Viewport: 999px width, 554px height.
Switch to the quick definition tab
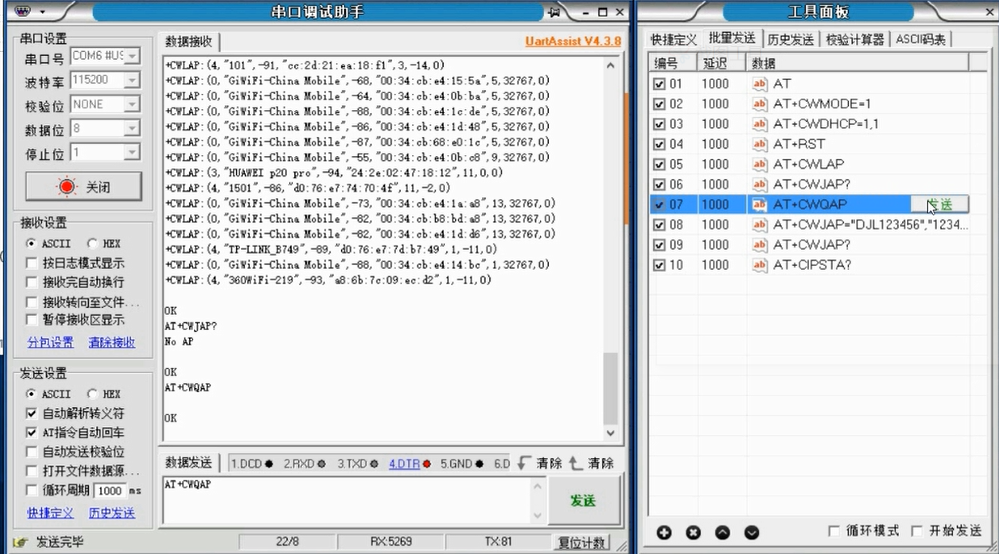click(673, 39)
